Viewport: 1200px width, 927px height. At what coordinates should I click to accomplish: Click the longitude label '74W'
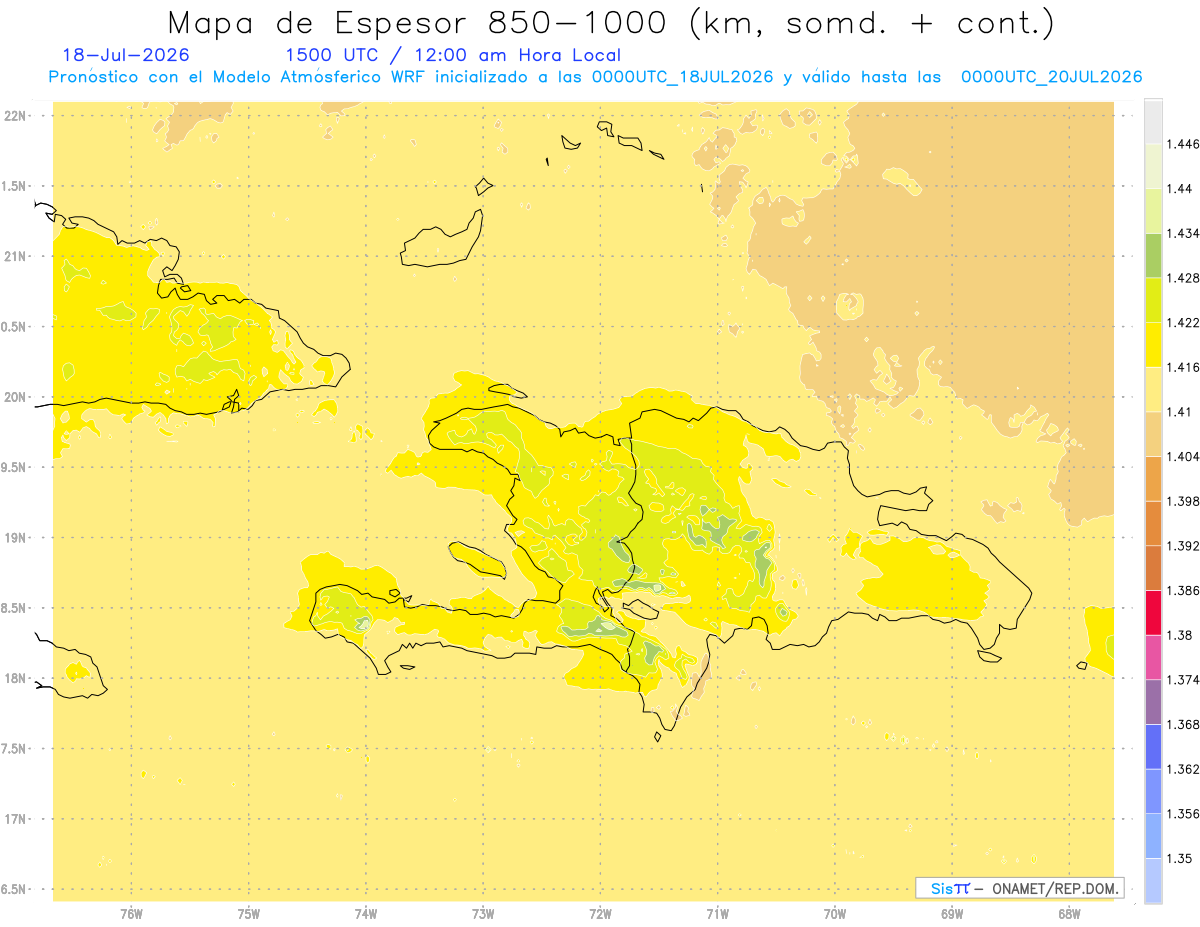click(366, 914)
